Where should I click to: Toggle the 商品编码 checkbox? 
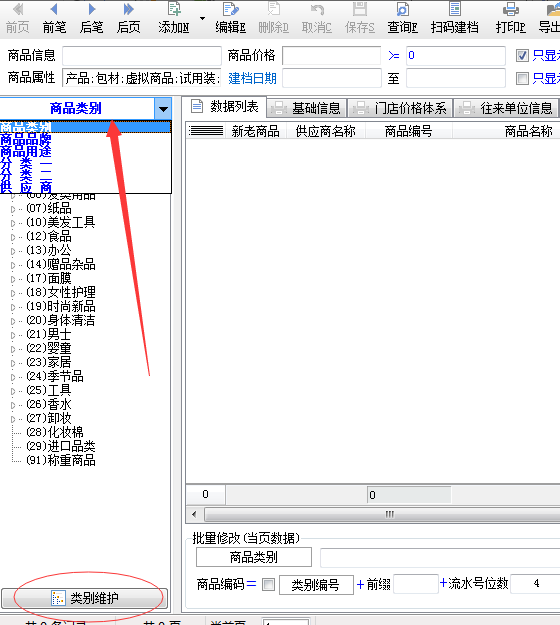click(x=269, y=585)
